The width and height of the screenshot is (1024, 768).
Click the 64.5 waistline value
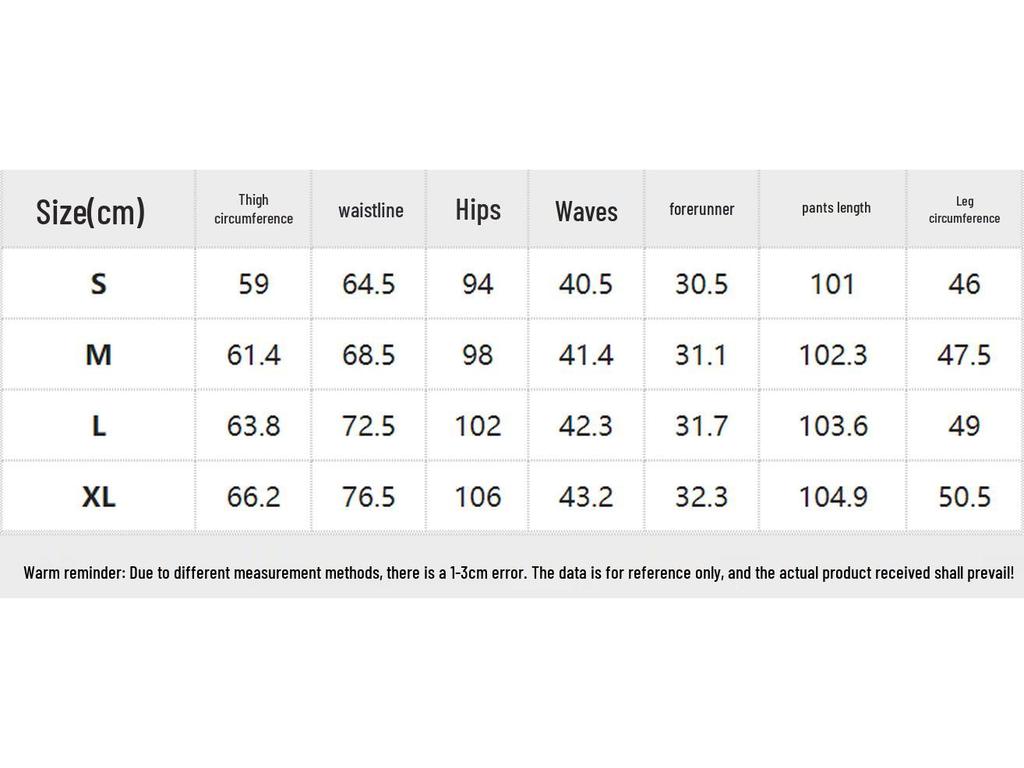[x=369, y=284]
